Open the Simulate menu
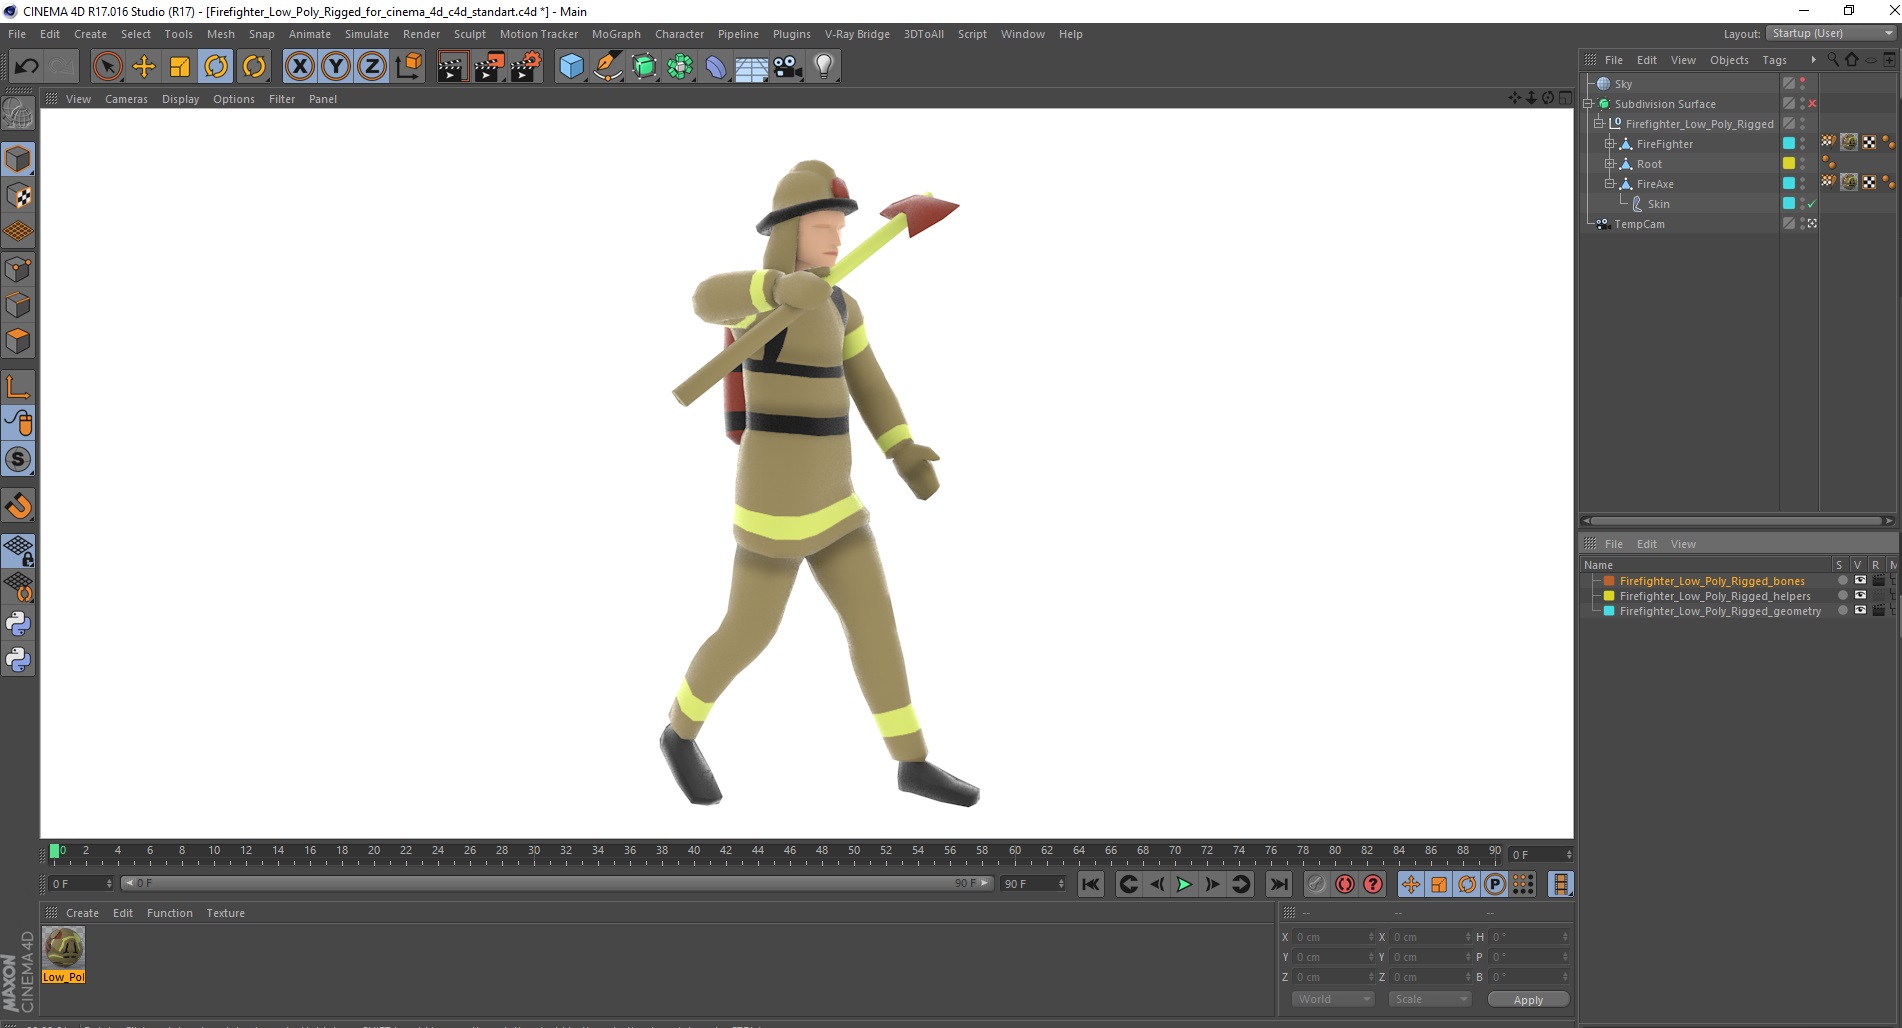This screenshot has height=1028, width=1902. point(367,34)
